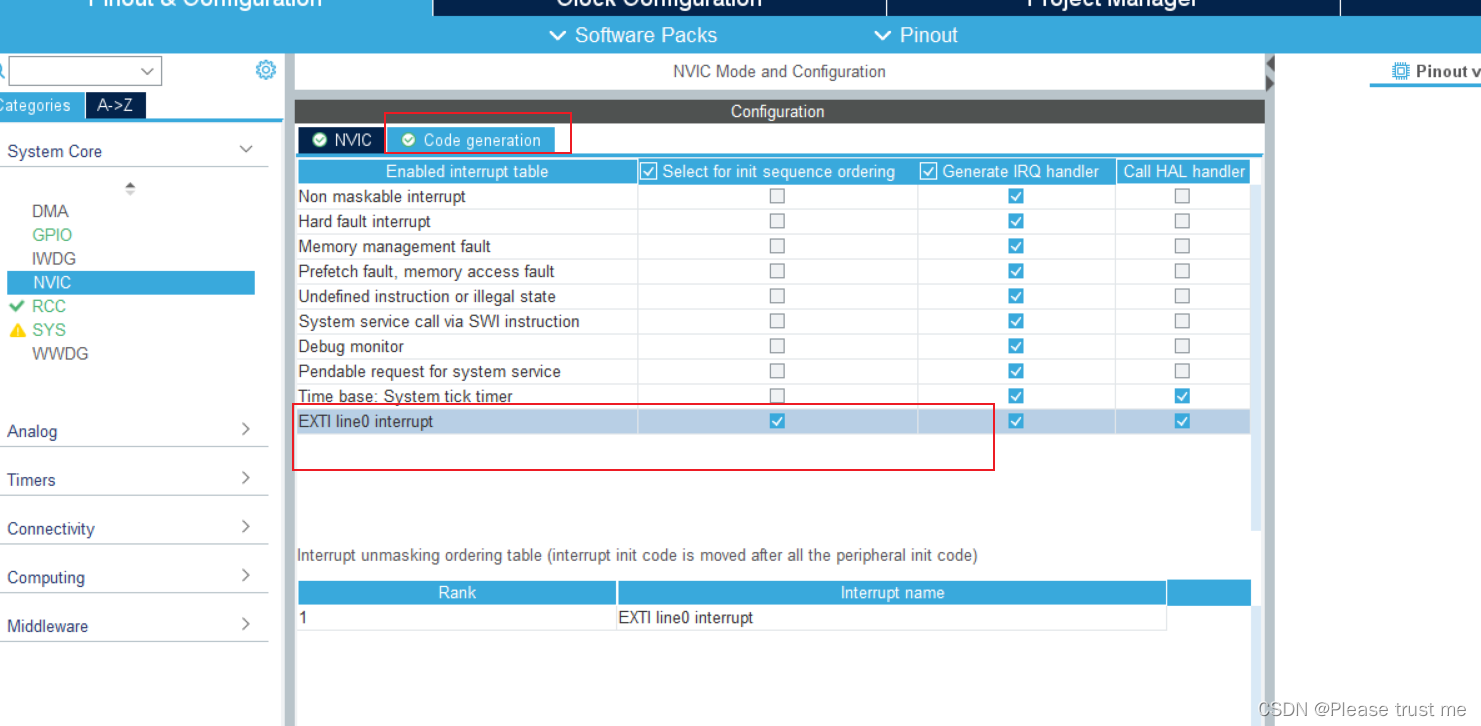Screen dimensions: 1481x726
Task: Click the yellow warning icon beside SYS
Action: (x=17, y=330)
